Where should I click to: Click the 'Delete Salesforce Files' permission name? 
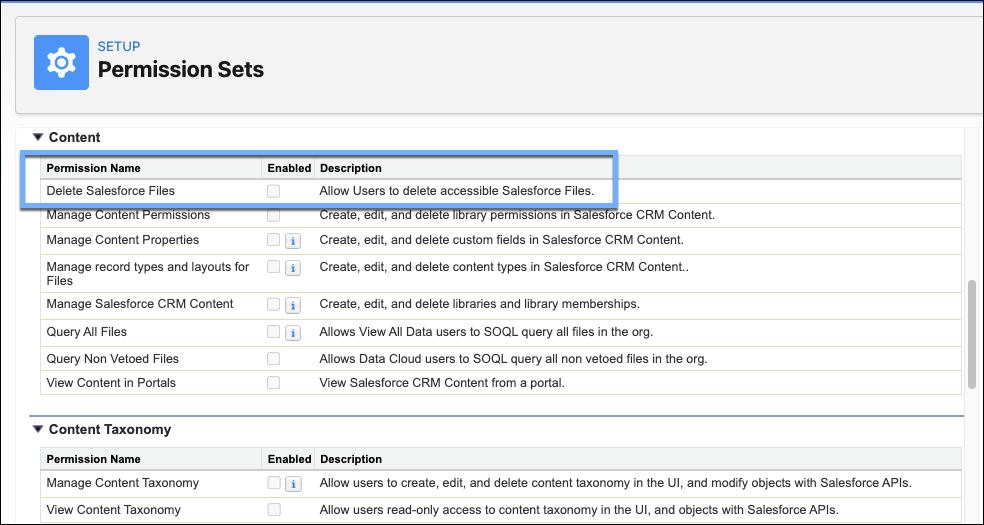[x=110, y=190]
